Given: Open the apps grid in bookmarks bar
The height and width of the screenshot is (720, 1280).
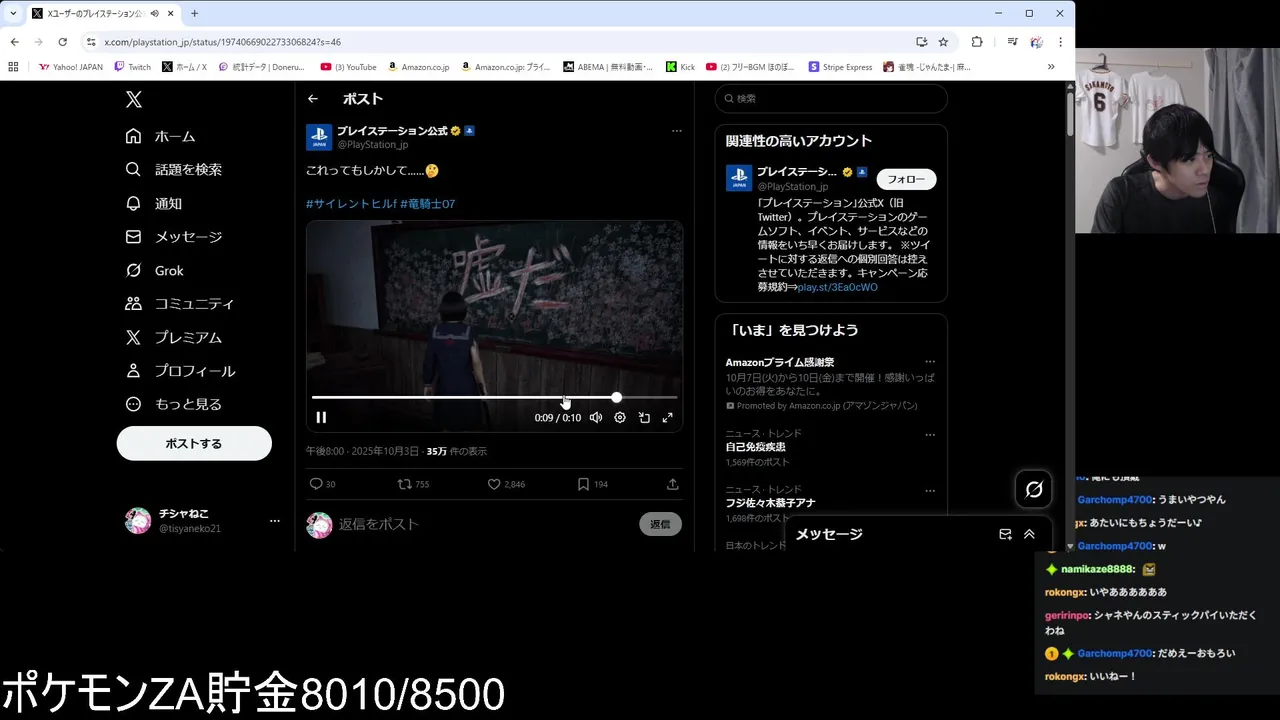Looking at the screenshot, I should click(x=13, y=67).
